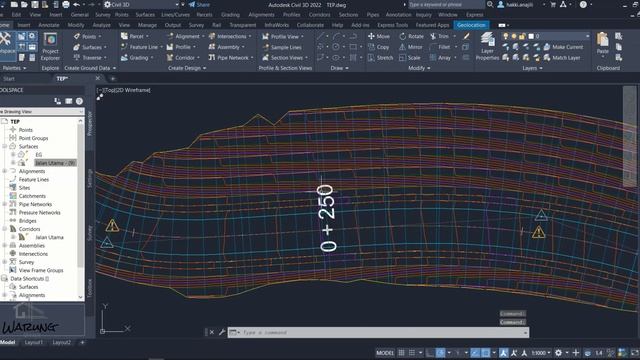
Task: Select Jalan Utama surface in Toolspace tree
Action: 55,163
